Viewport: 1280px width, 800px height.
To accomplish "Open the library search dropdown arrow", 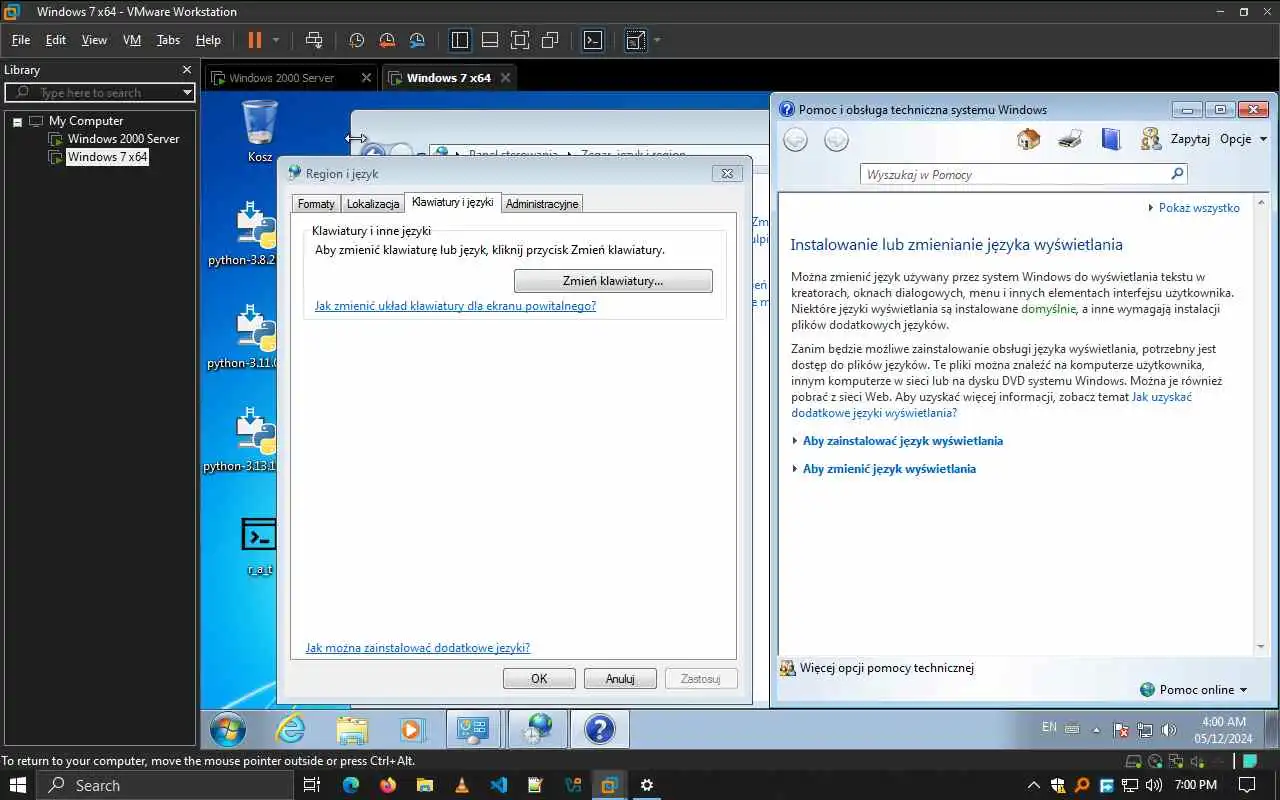I will pyautogui.click(x=187, y=92).
